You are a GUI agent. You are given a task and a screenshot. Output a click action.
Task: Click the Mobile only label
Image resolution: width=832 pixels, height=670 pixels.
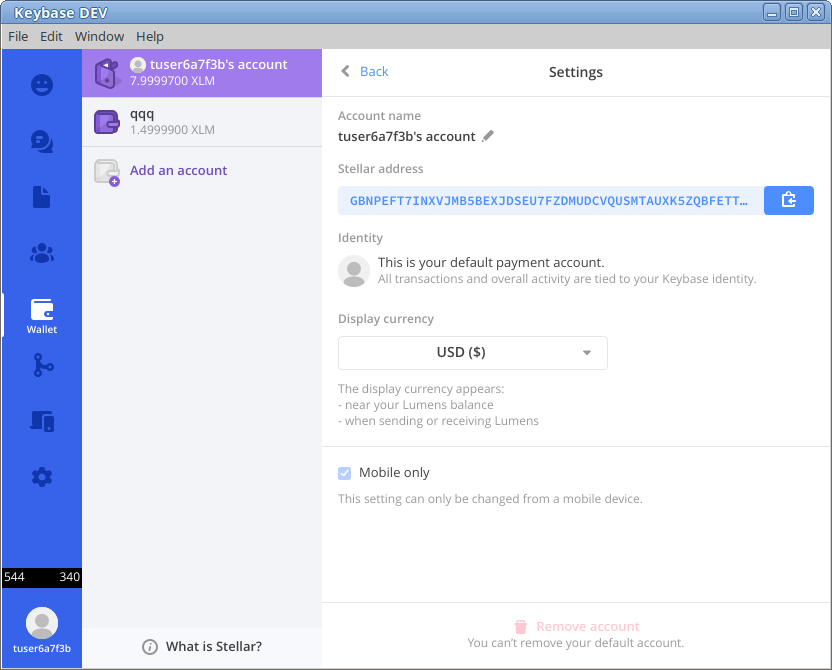394,473
